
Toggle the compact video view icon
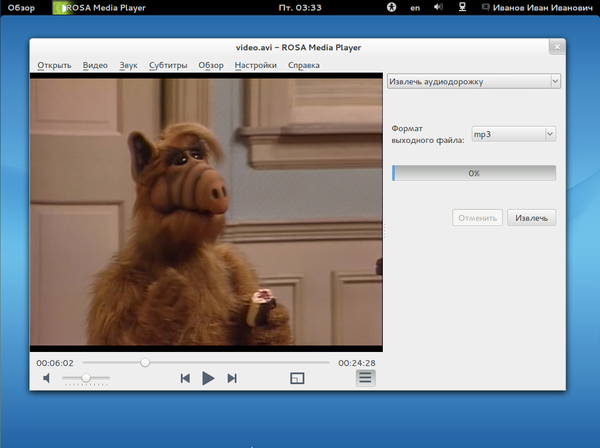(297, 378)
